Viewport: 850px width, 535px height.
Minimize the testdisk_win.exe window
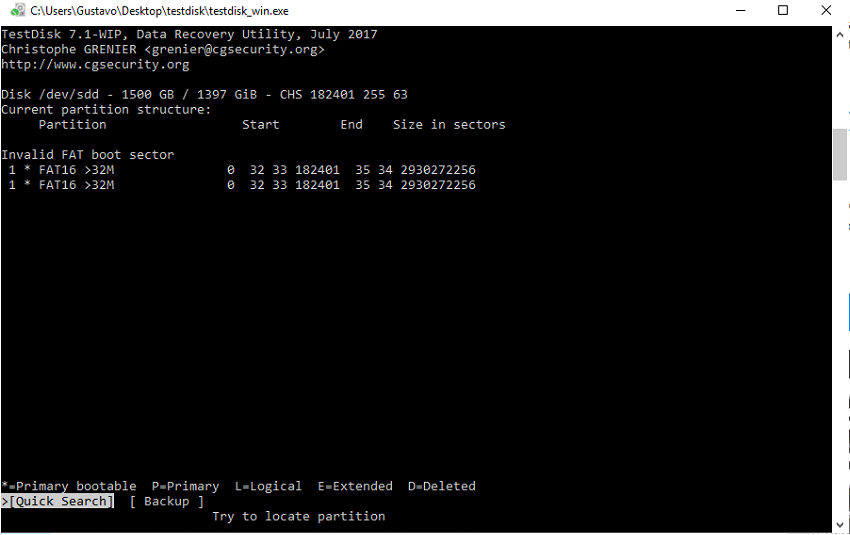click(740, 10)
